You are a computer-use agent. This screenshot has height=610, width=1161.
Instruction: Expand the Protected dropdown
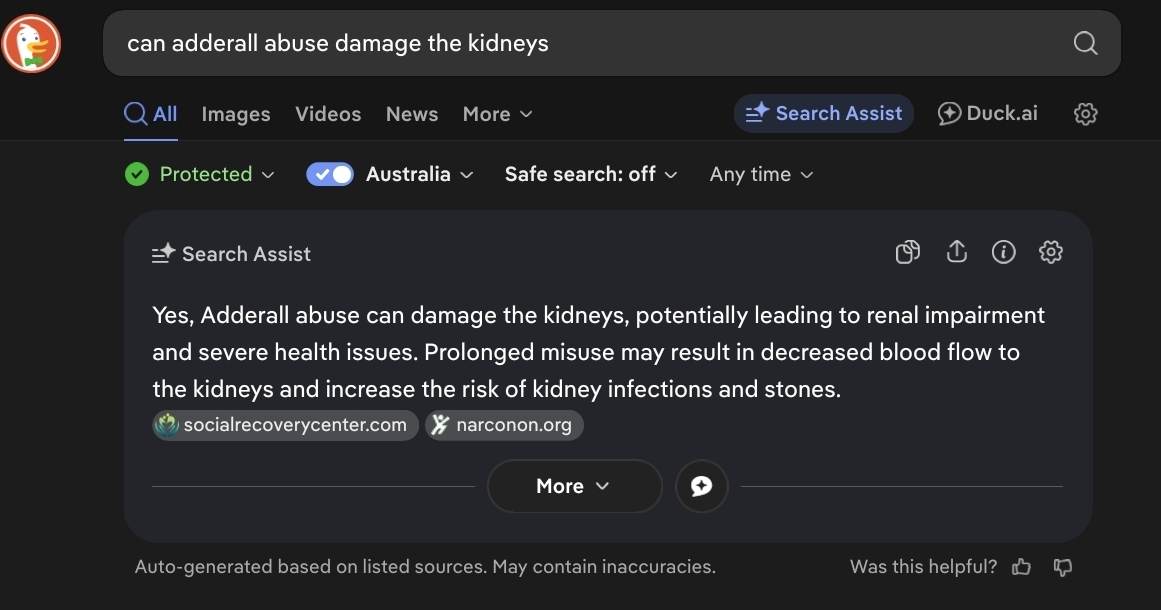point(200,173)
